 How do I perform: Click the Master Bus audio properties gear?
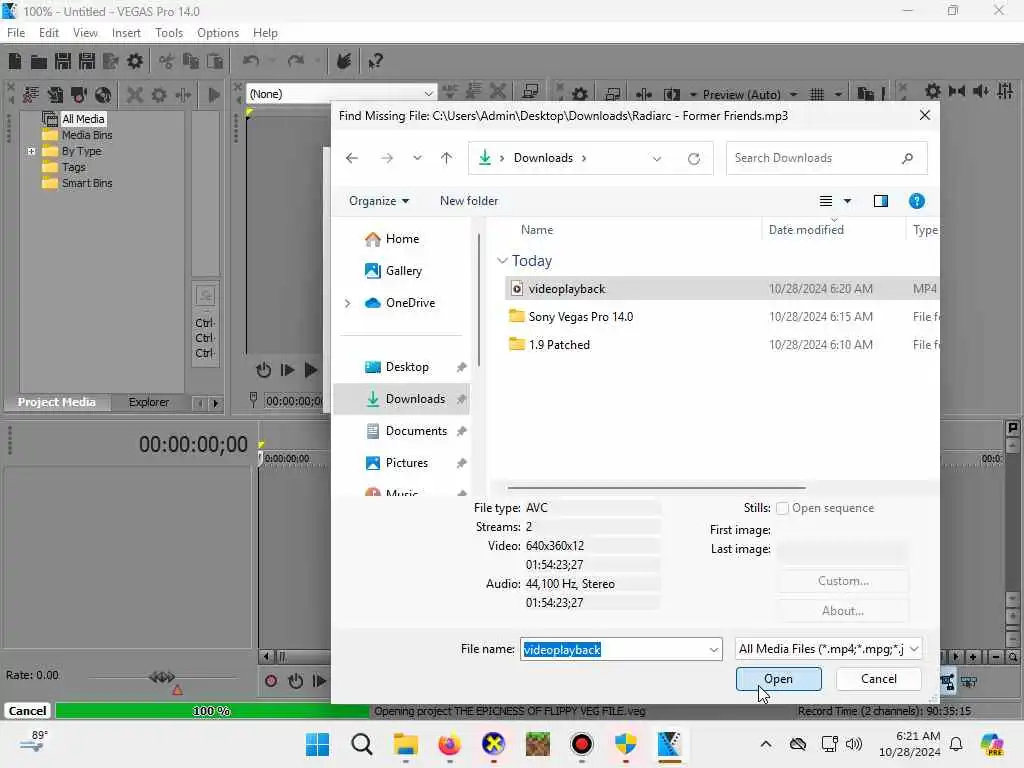(x=933, y=91)
